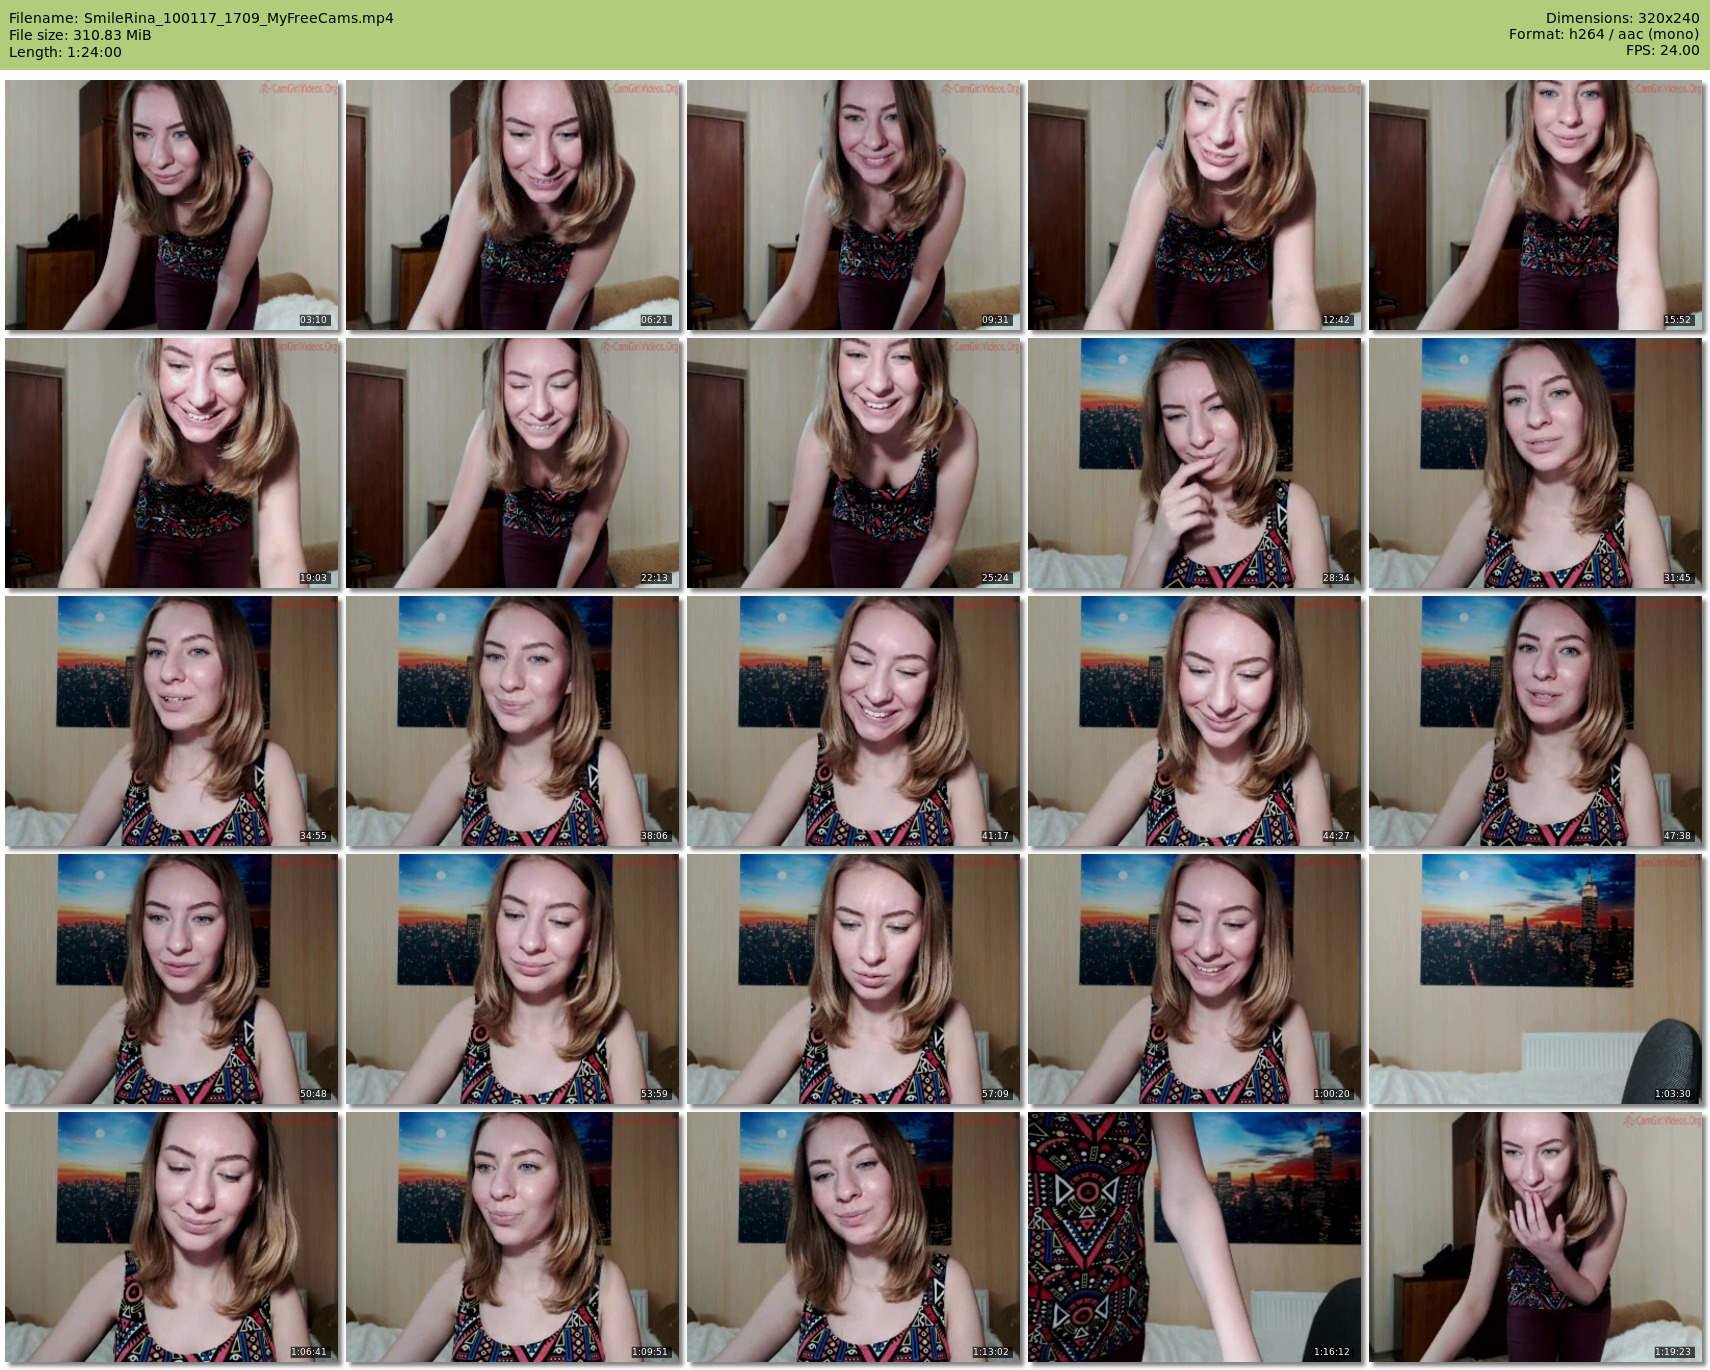Select the empty-room frame at 1:03:30
Image resolution: width=1710 pixels, height=1370 pixels.
point(1536,979)
